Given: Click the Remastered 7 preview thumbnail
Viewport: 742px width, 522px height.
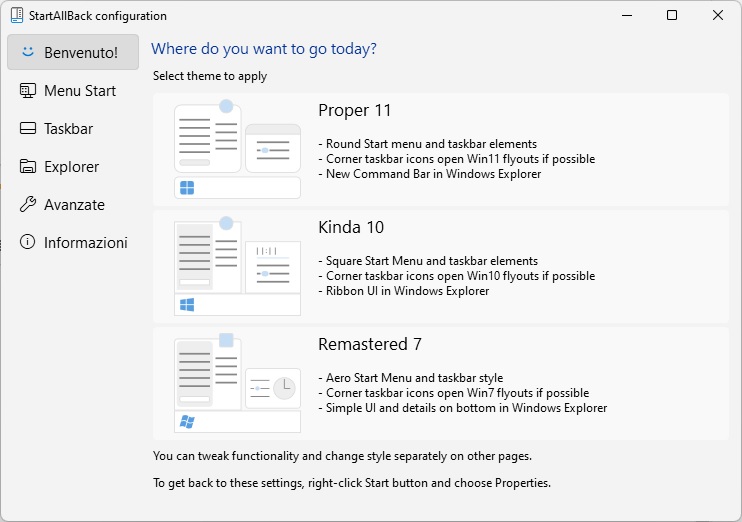Looking at the screenshot, I should pos(238,383).
